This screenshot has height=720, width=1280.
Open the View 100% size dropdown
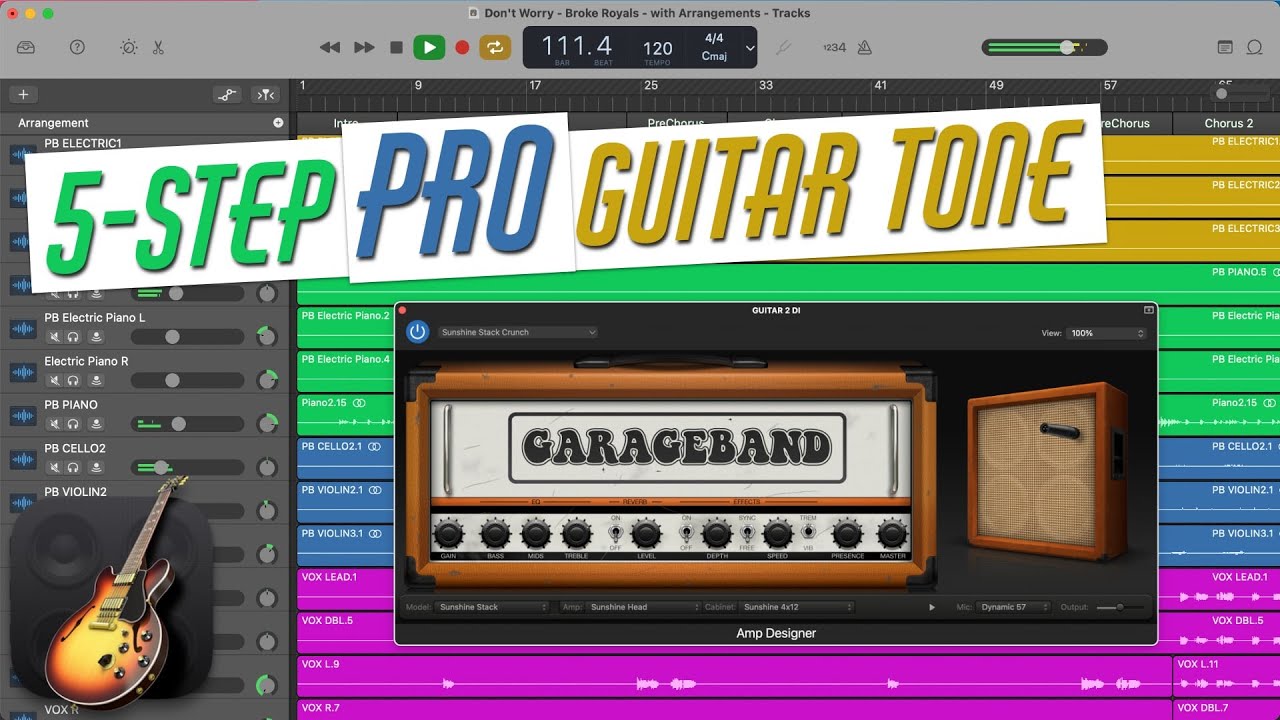point(1106,333)
